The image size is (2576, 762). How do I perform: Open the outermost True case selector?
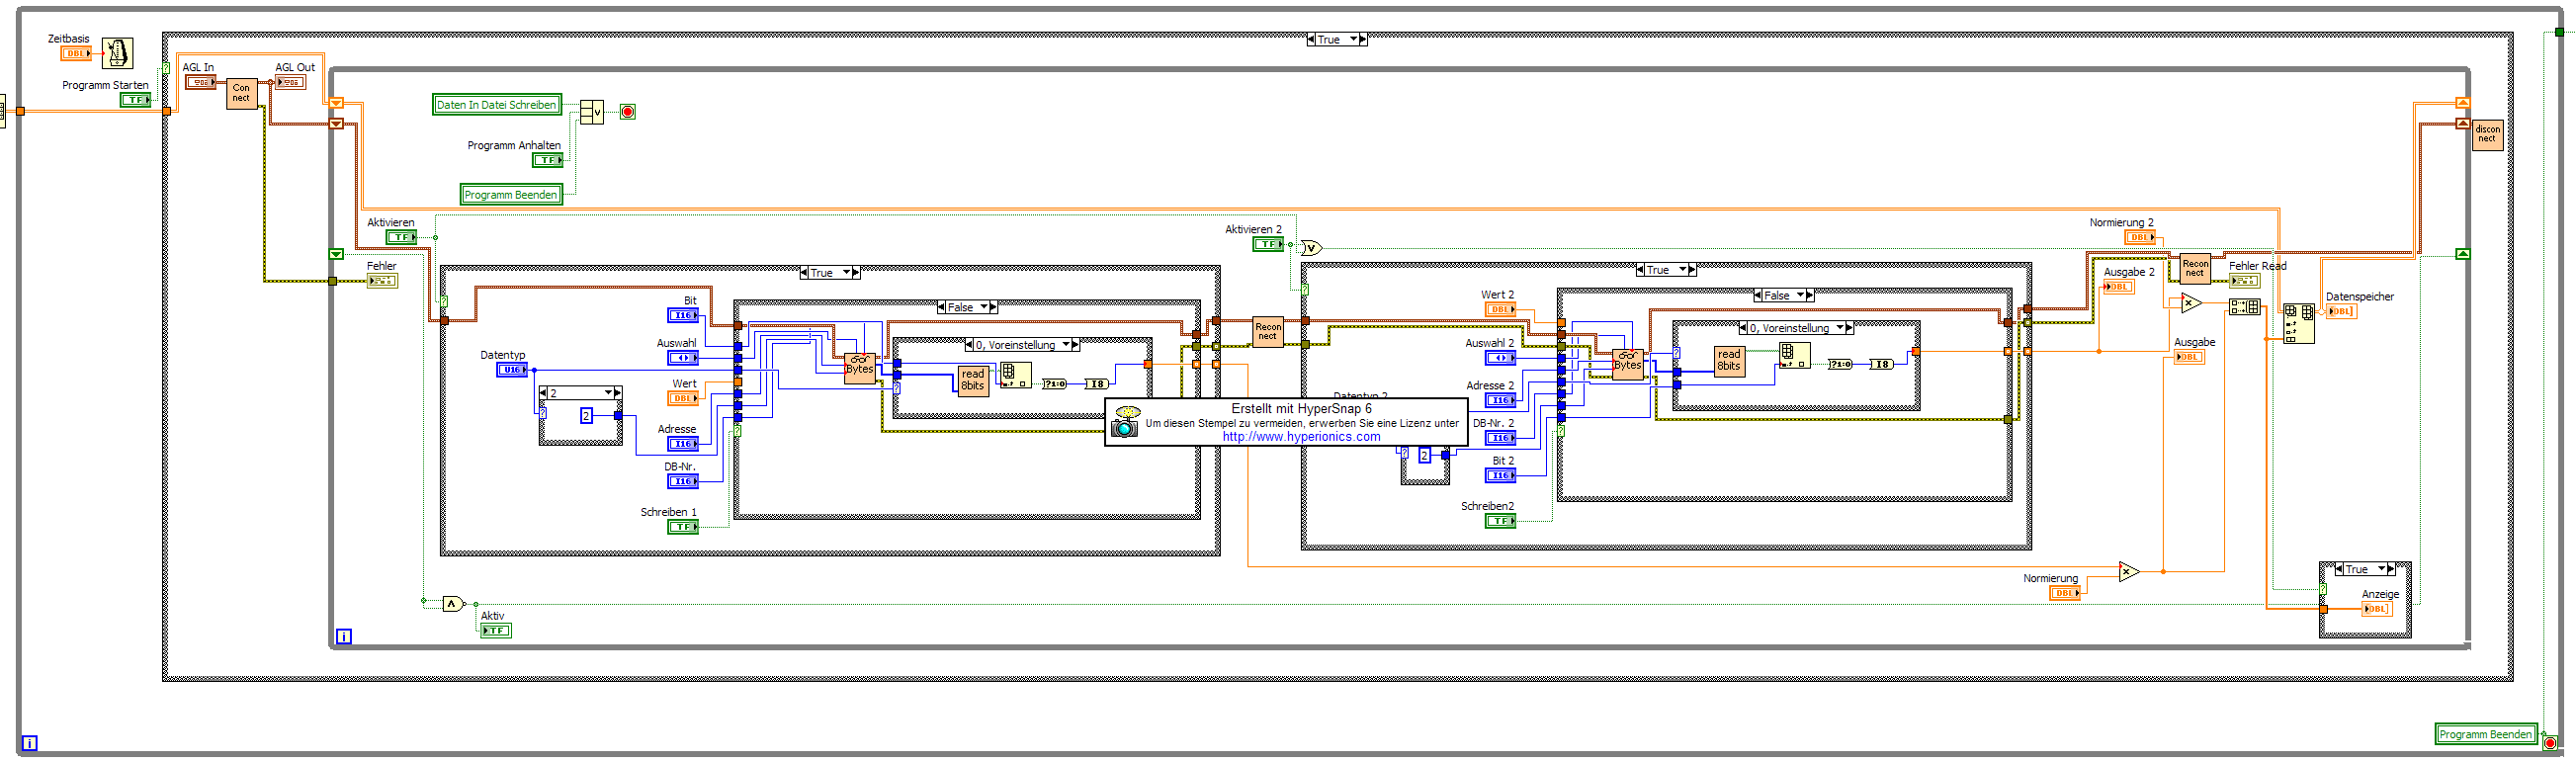click(x=1337, y=40)
